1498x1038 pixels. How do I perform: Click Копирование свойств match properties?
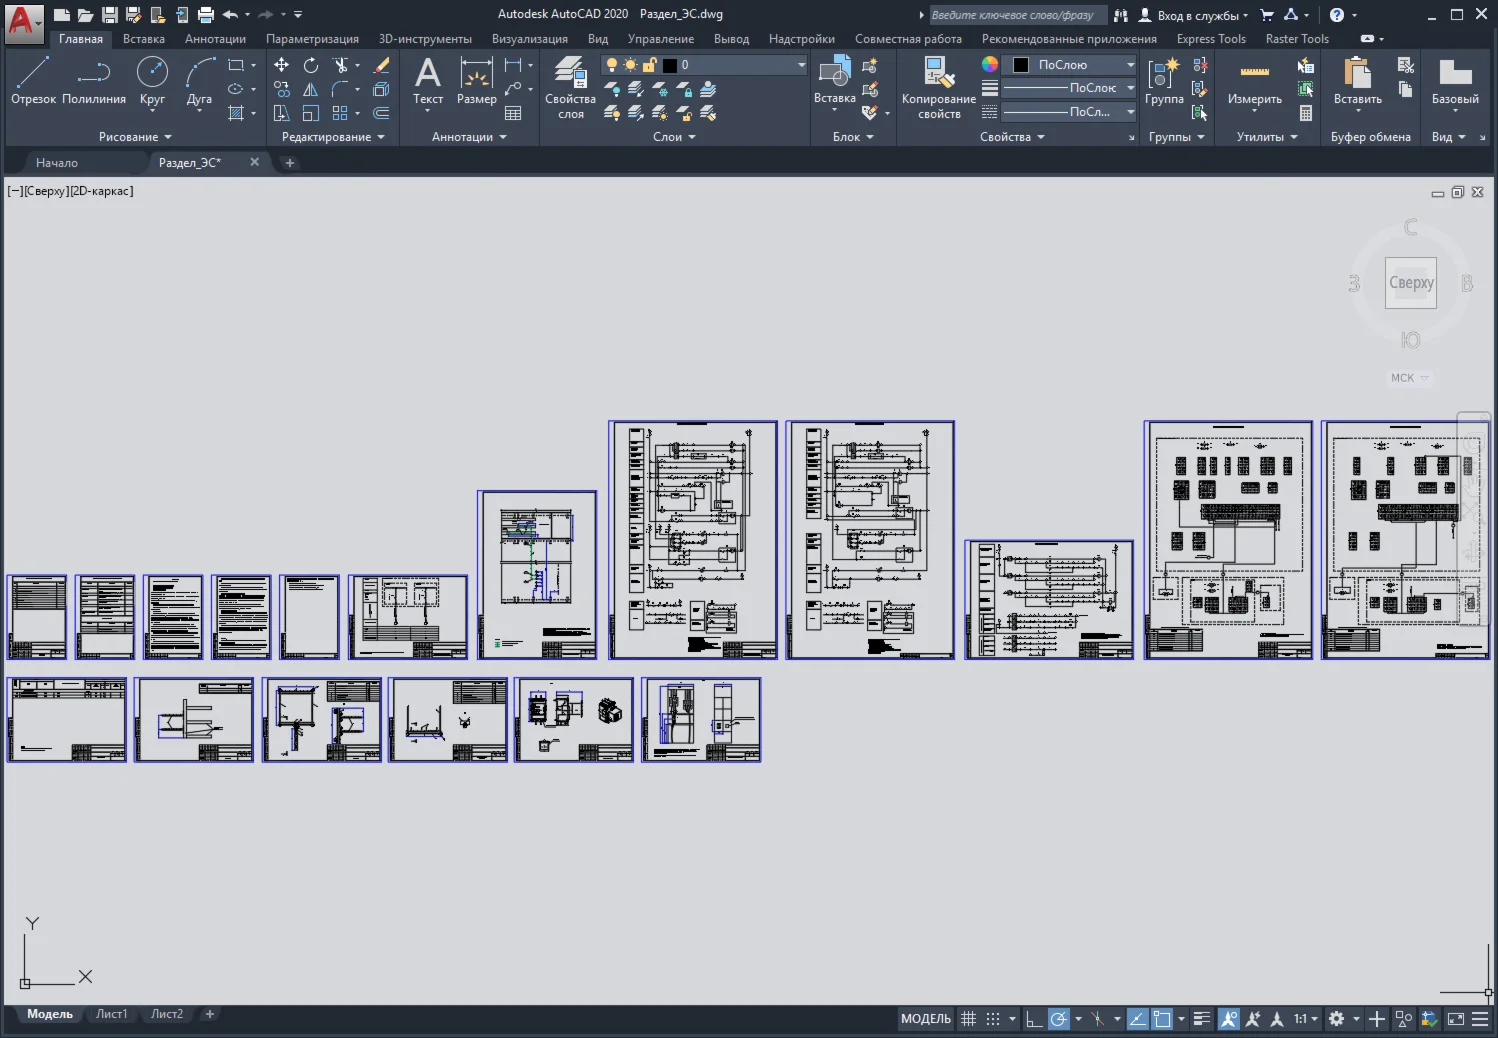(x=938, y=88)
